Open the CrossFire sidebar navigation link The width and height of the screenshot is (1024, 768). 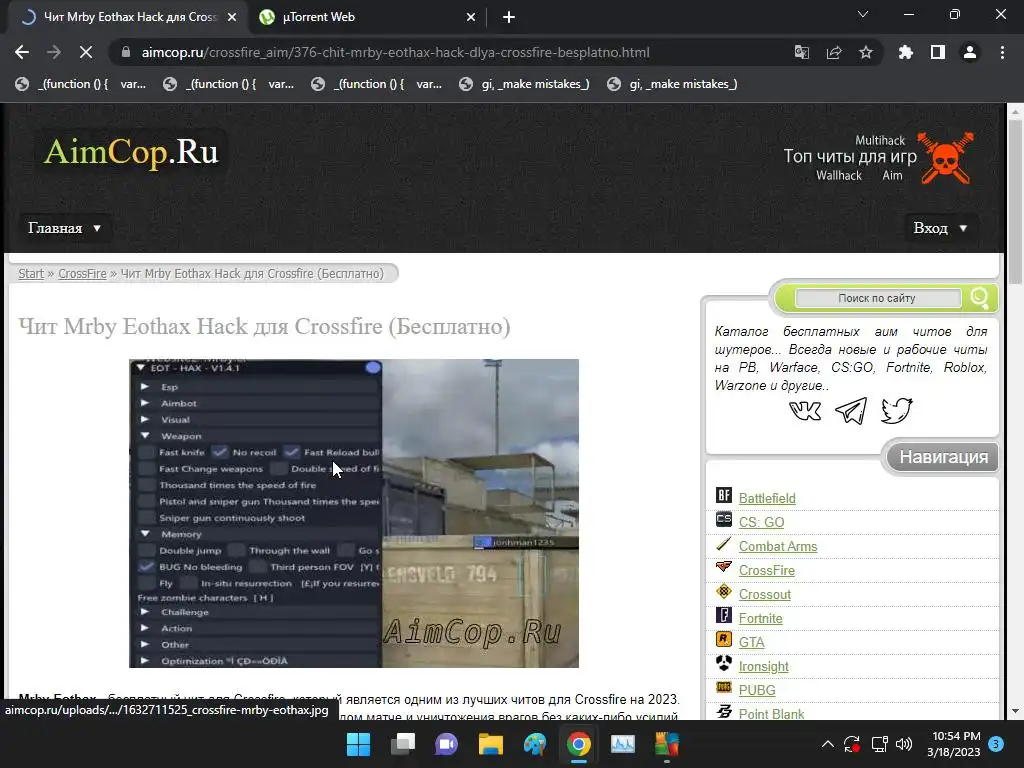pos(767,570)
